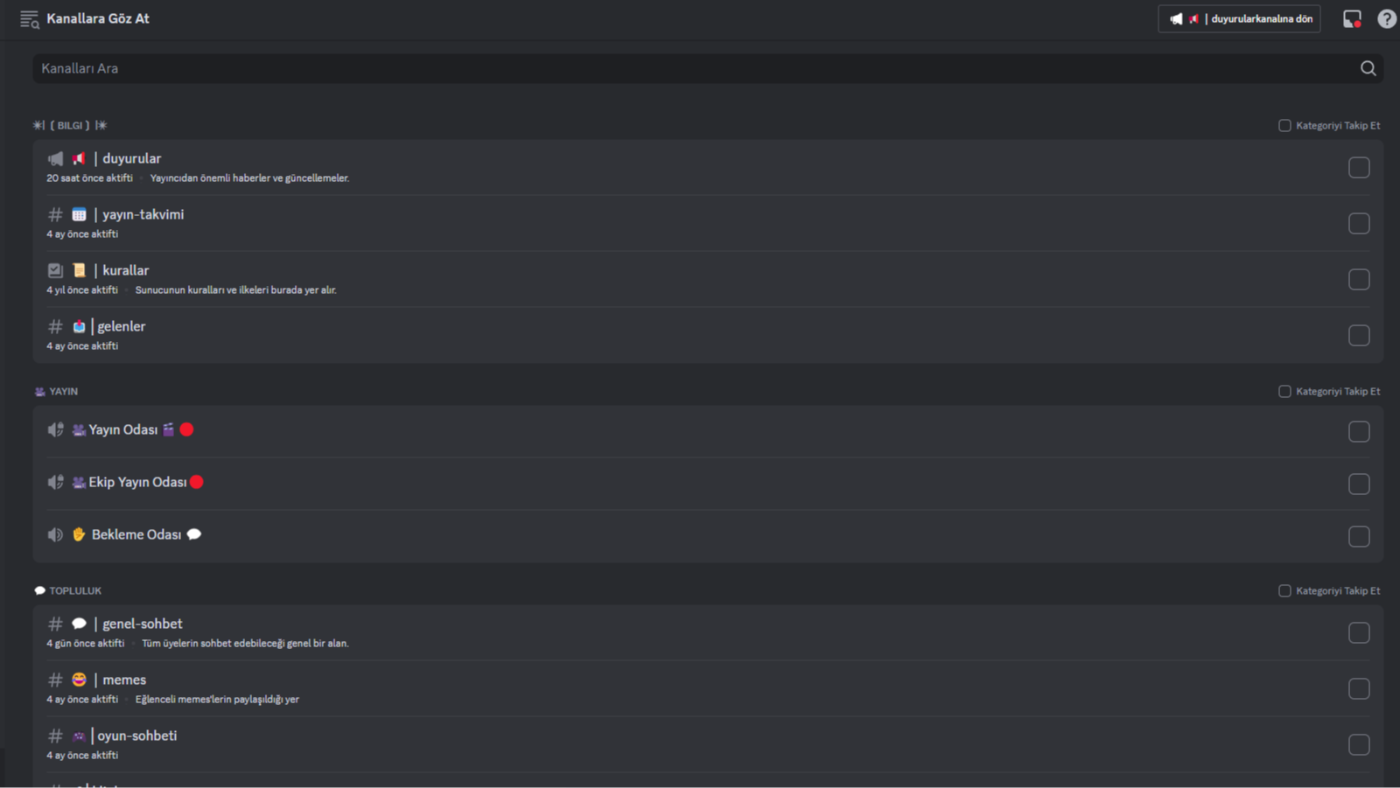The height and width of the screenshot is (788, 1400).
Task: Click the duyurular announcement megaphone icon
Action: pyautogui.click(x=56, y=159)
